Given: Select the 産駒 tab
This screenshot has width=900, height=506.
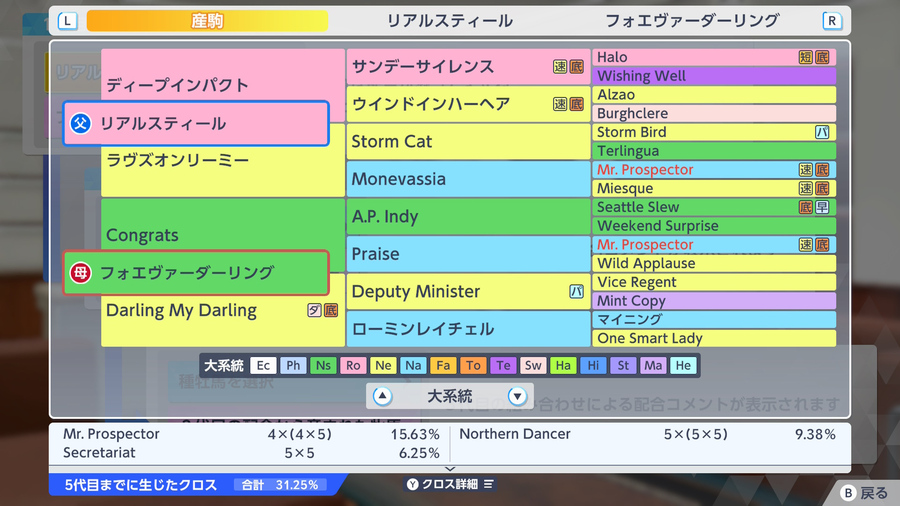Looking at the screenshot, I should tap(207, 21).
